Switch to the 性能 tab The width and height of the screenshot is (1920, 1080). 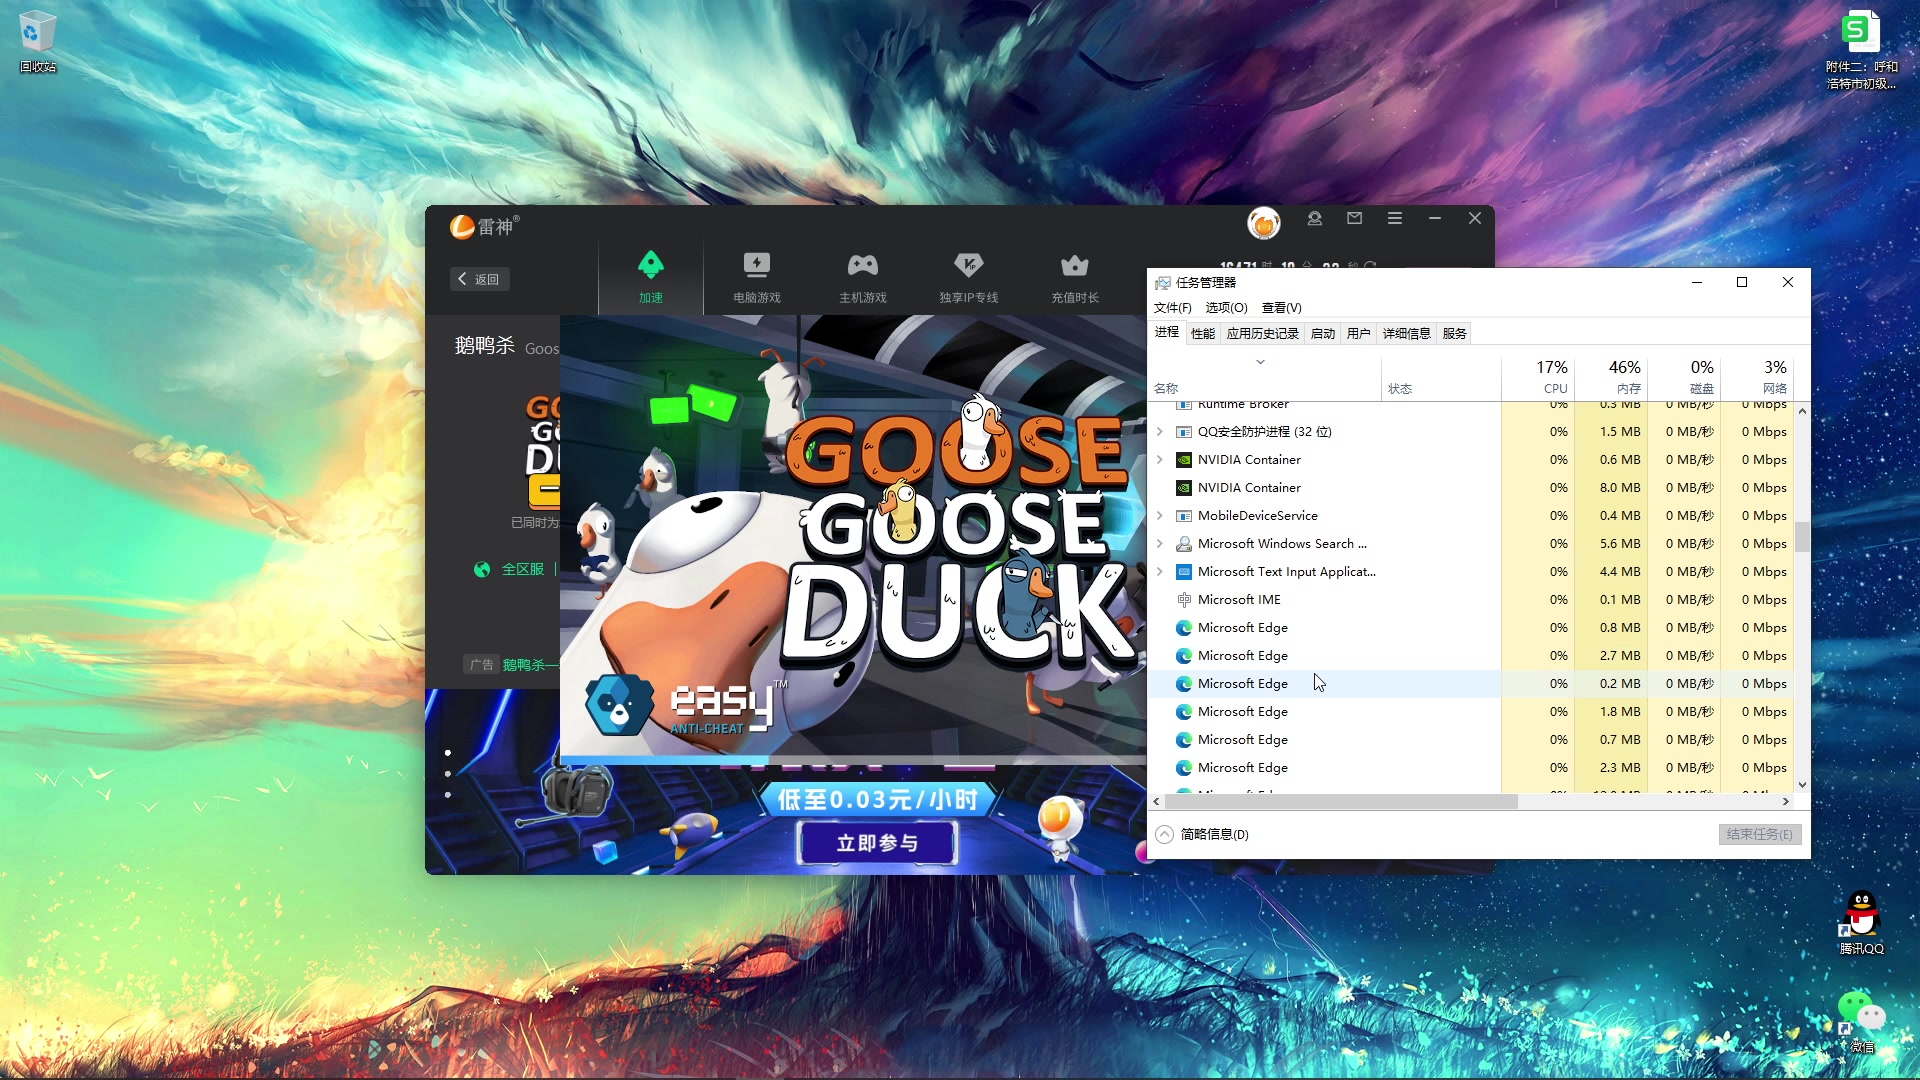(x=1203, y=334)
